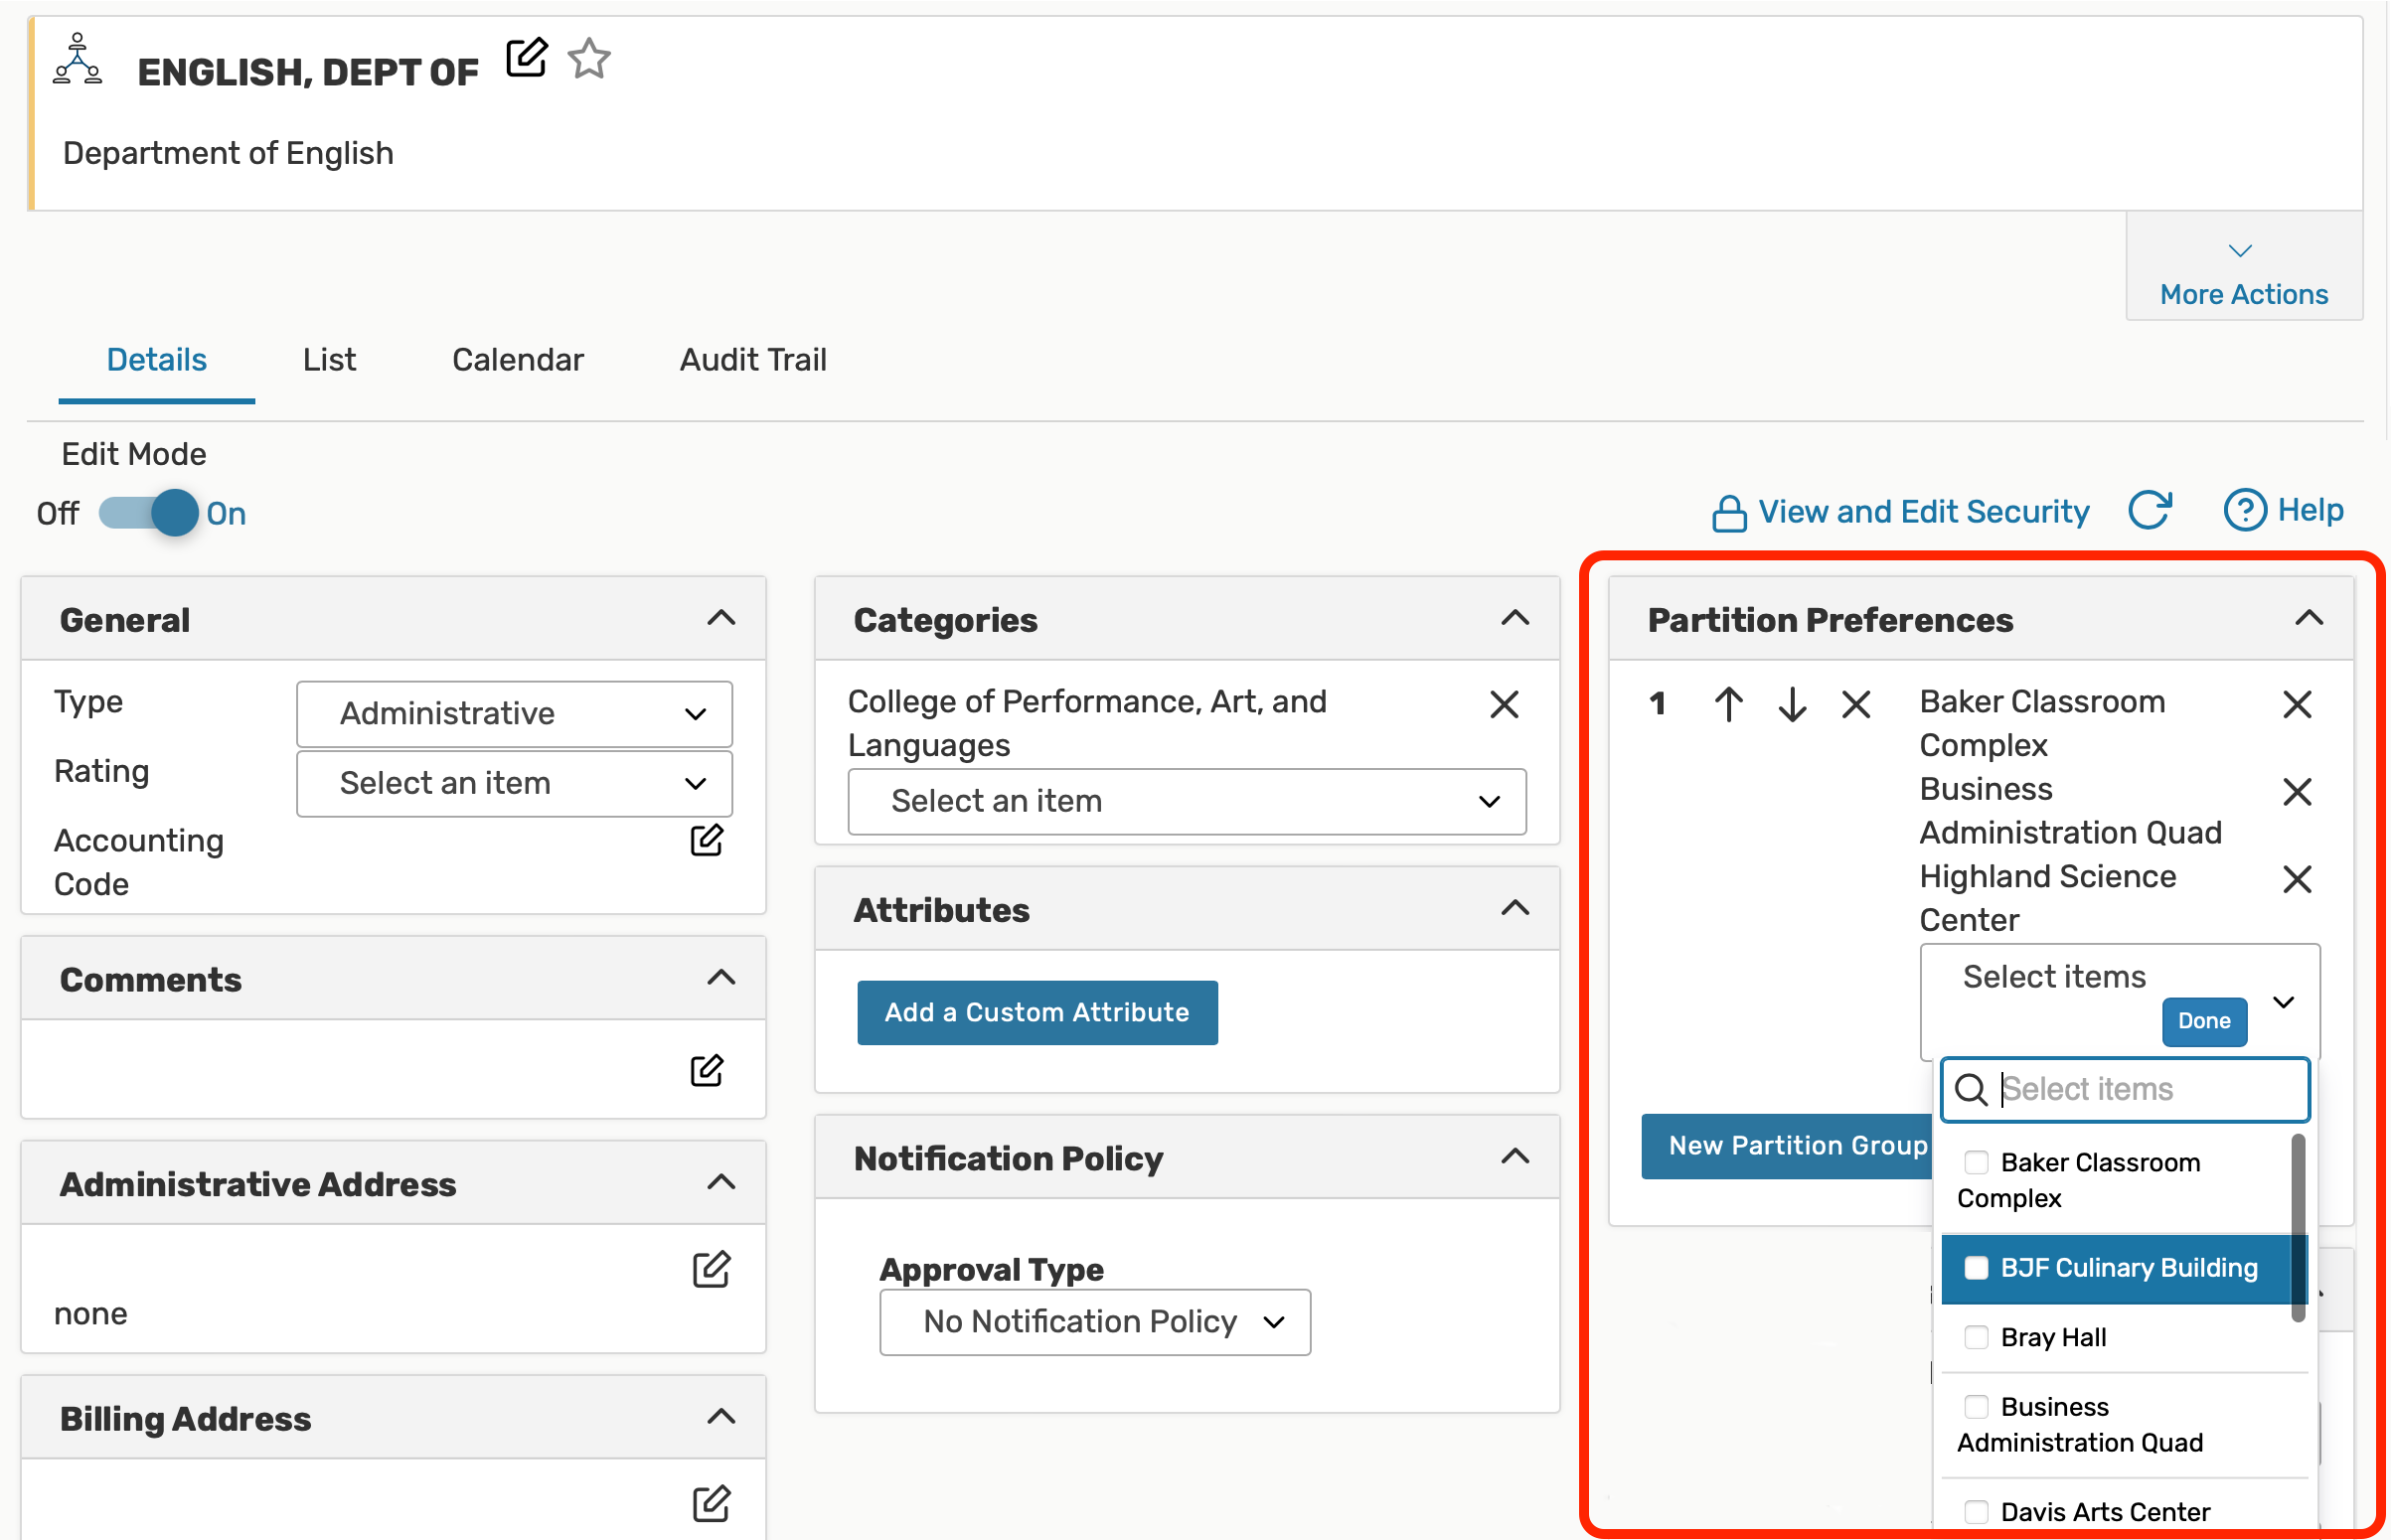Star ENGLISH, DEPT OF as favorite
This screenshot has width=2391, height=1540.
coord(589,58)
